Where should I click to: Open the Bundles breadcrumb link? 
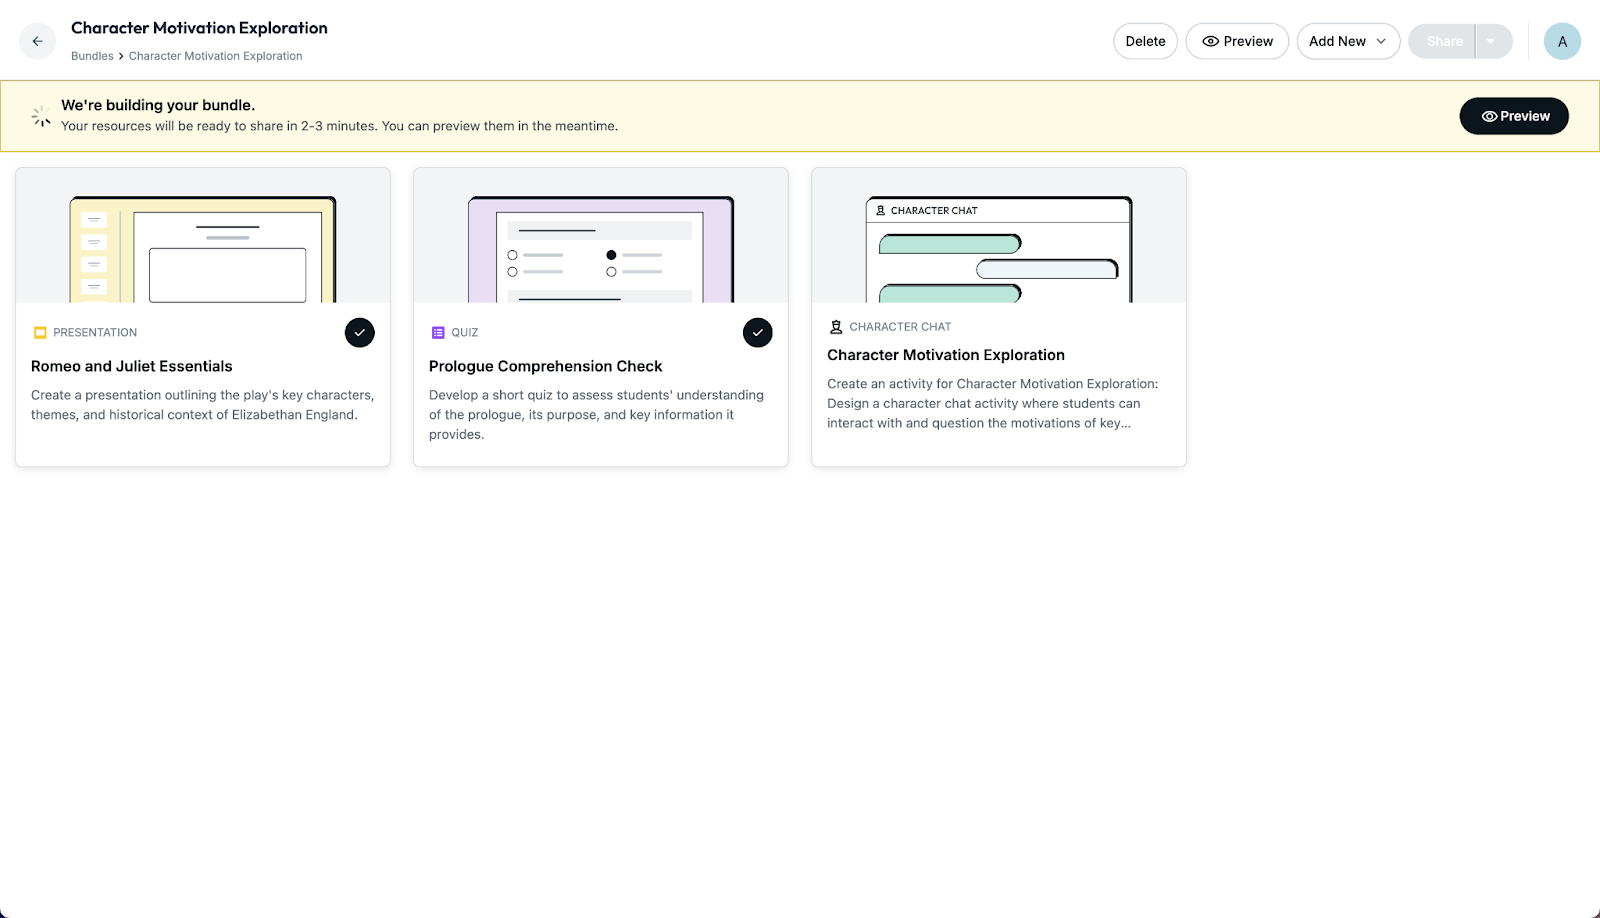pyautogui.click(x=92, y=56)
